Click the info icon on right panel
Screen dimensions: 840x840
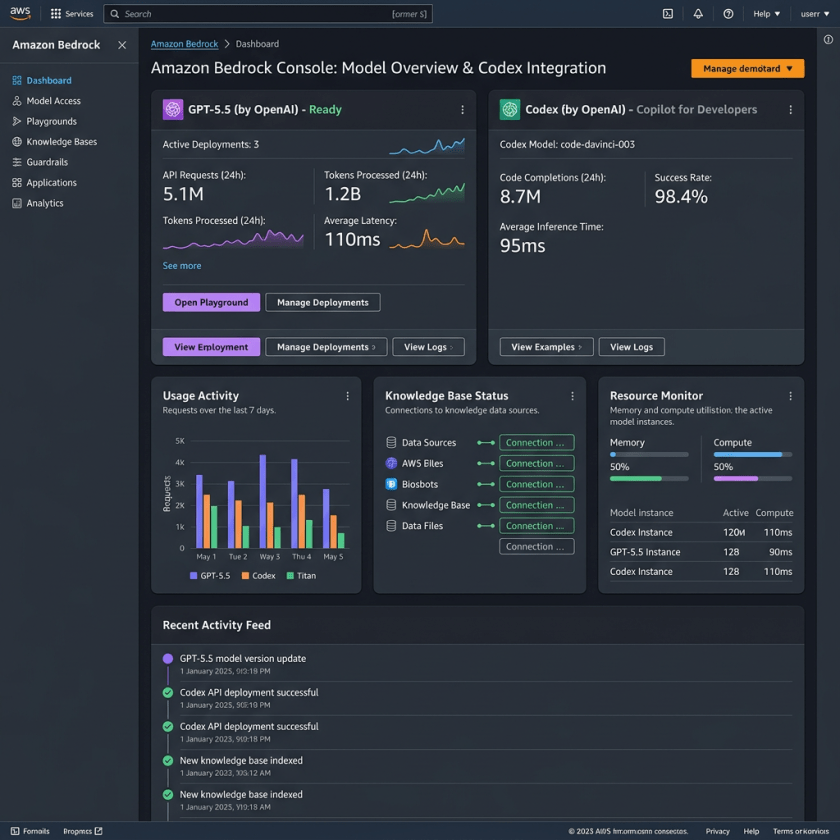pyautogui.click(x=828, y=40)
